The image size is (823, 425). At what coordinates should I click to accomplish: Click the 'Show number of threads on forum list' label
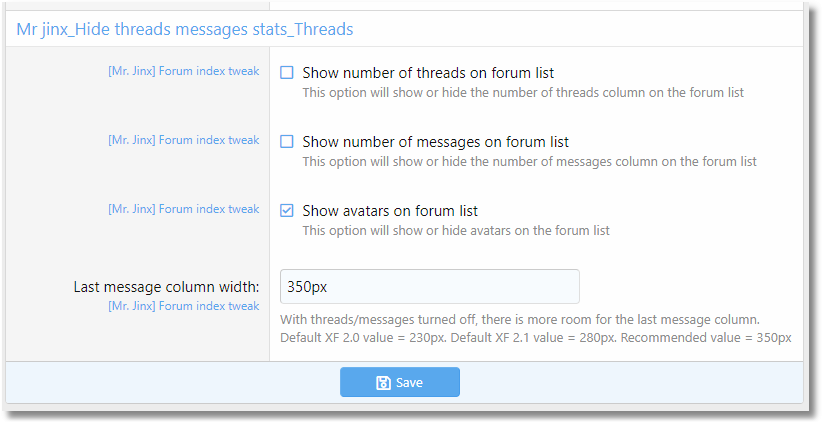pos(428,73)
